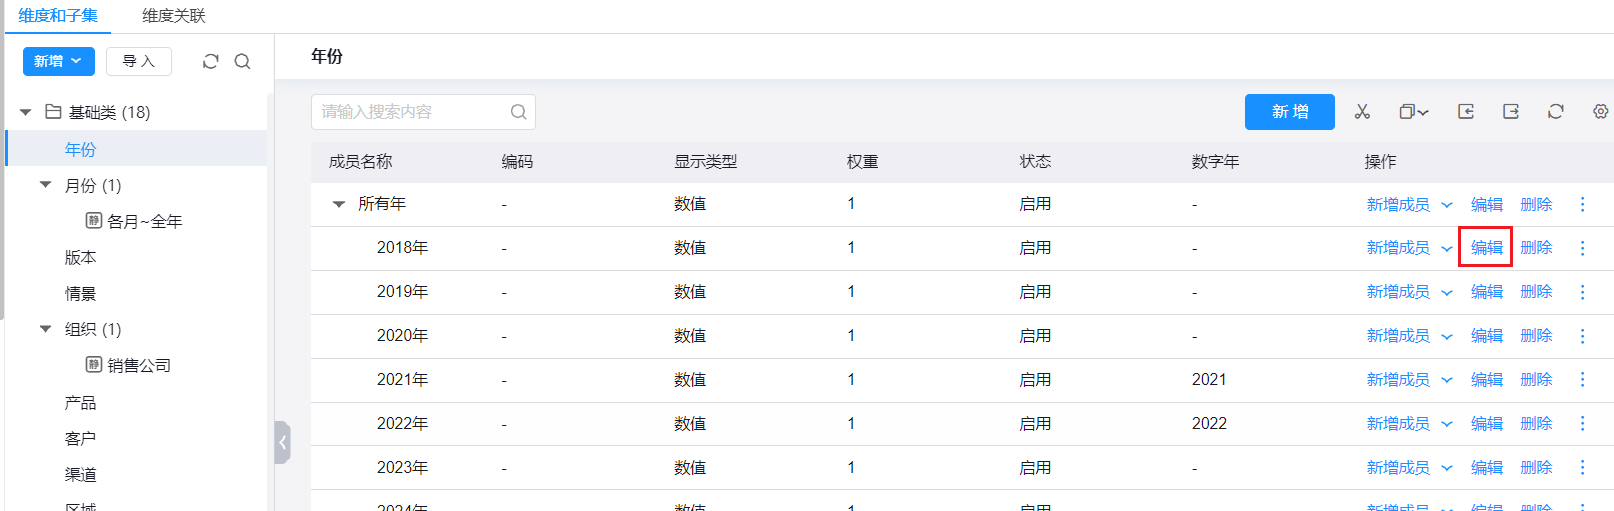Viewport: 1614px width, 511px height.
Task: Focus the member search input field
Action: [410, 112]
